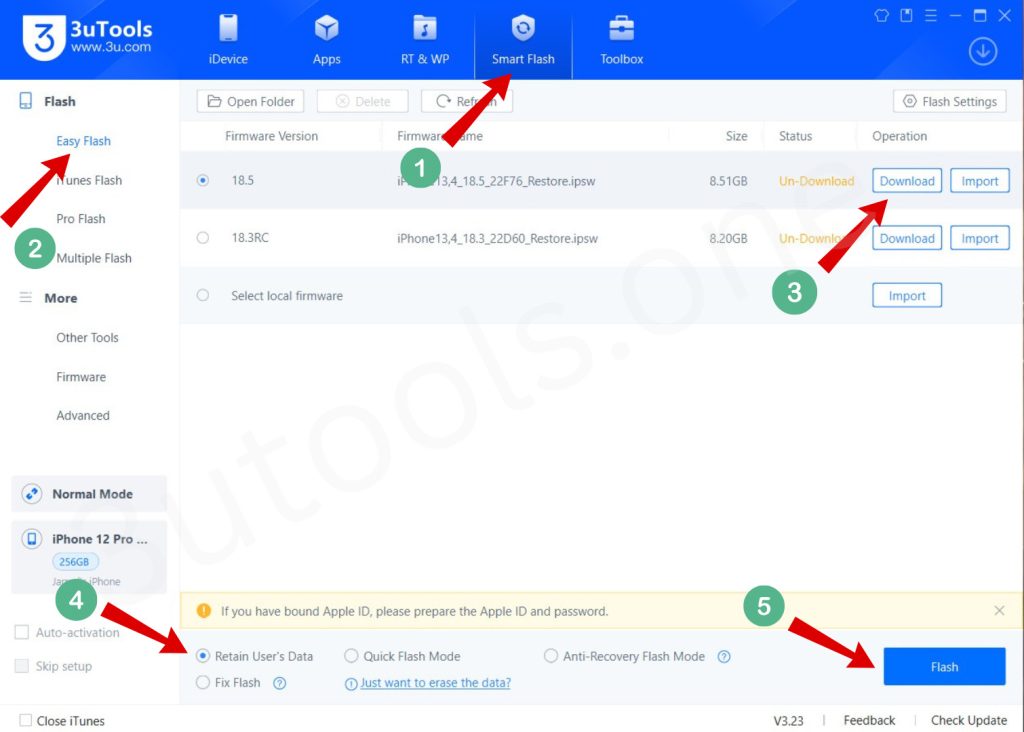Screen dimensions: 1024x732
Task: Click the 256GB storage badge
Action: click(x=75, y=562)
